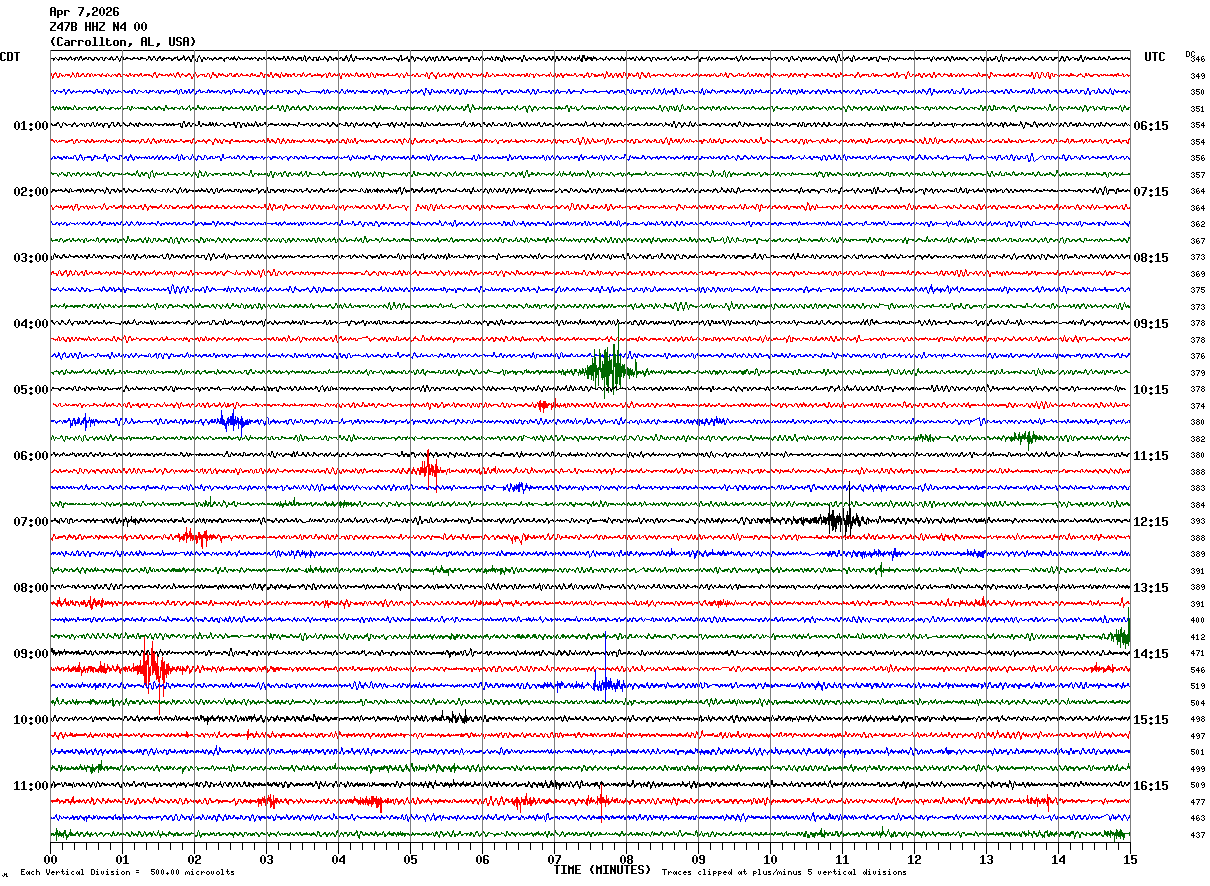The image size is (1210, 886).
Task: Click the '08:15' UTC time label
Action: coord(1151,258)
